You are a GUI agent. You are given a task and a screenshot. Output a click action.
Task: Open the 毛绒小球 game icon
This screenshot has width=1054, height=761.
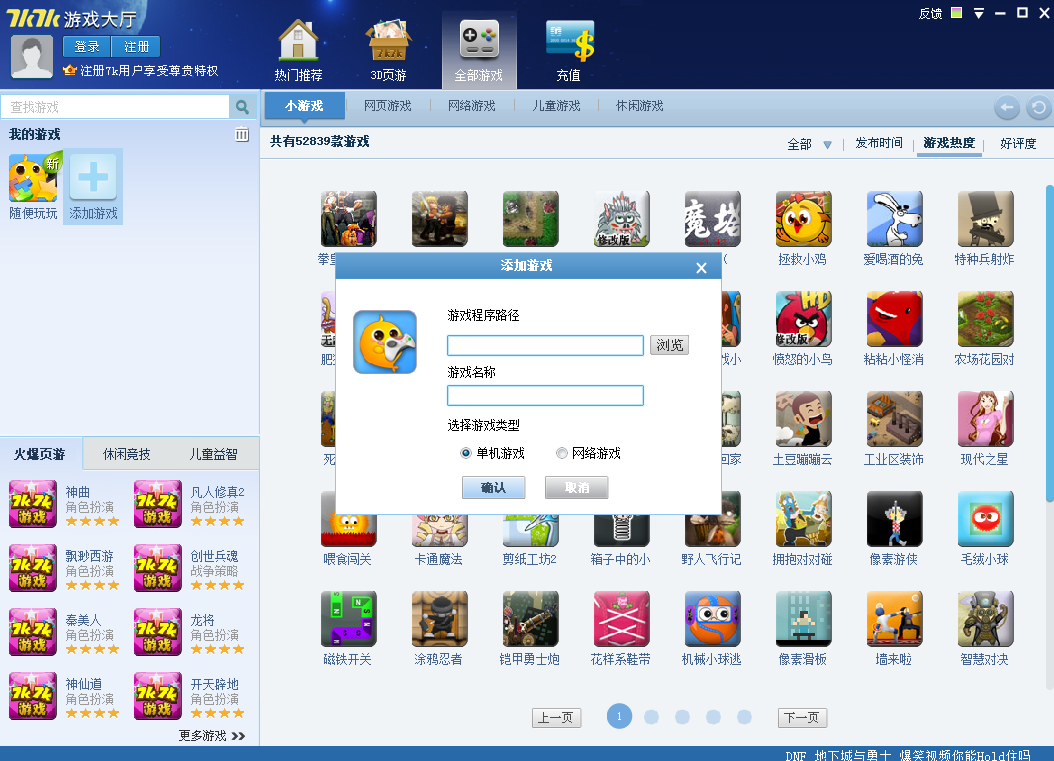tap(985, 518)
